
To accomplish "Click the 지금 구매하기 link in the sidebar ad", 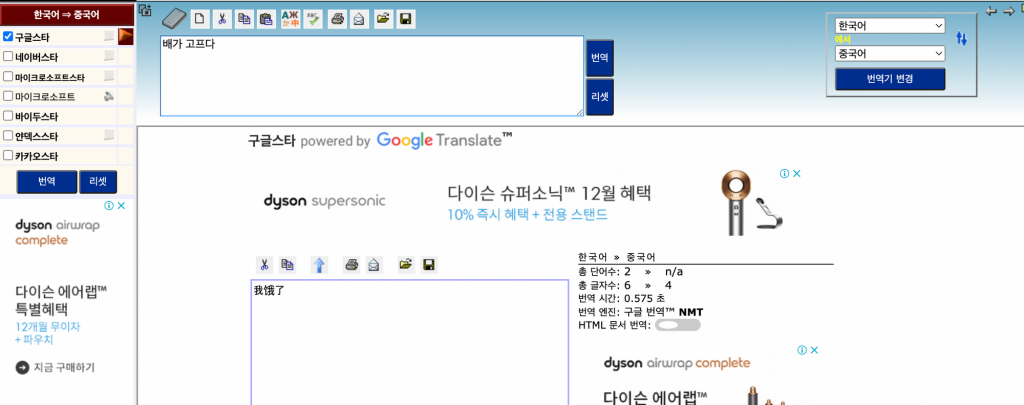I will pos(55,367).
